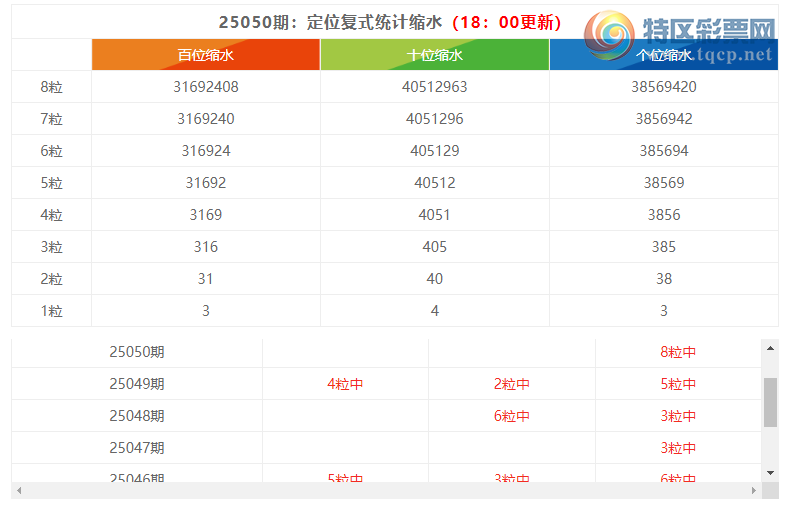Viewport: 785px width, 509px height.
Task: Click the vertical scrollbar up arrow
Action: (770, 348)
